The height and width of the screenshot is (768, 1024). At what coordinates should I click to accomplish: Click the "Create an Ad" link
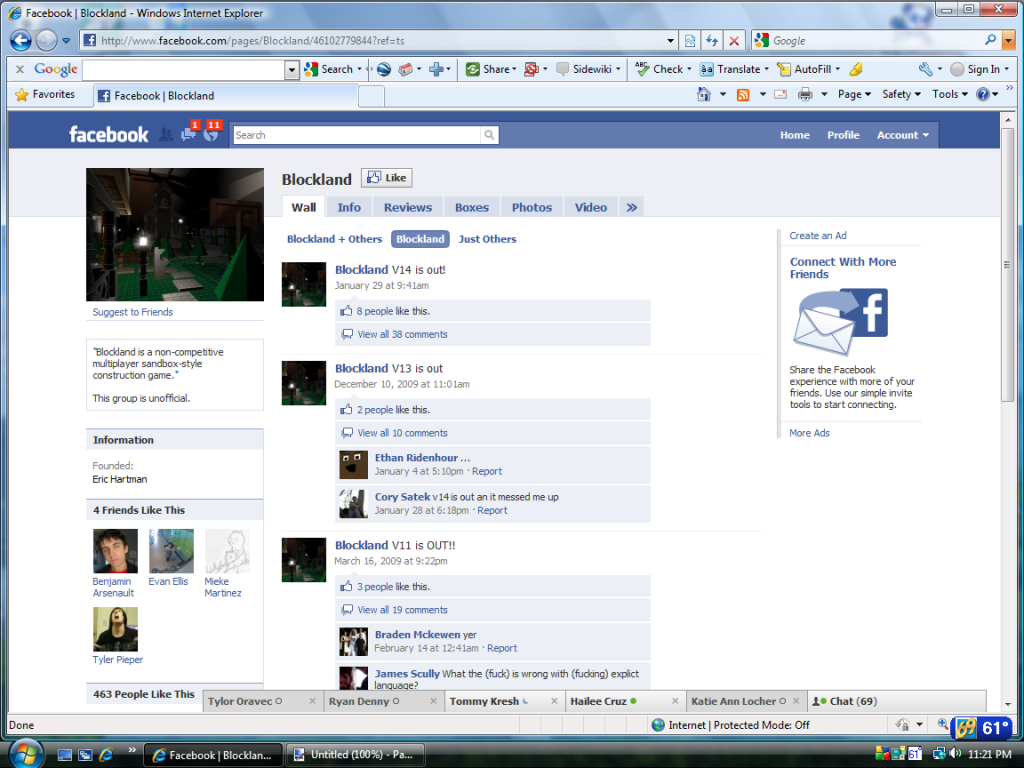click(x=818, y=236)
